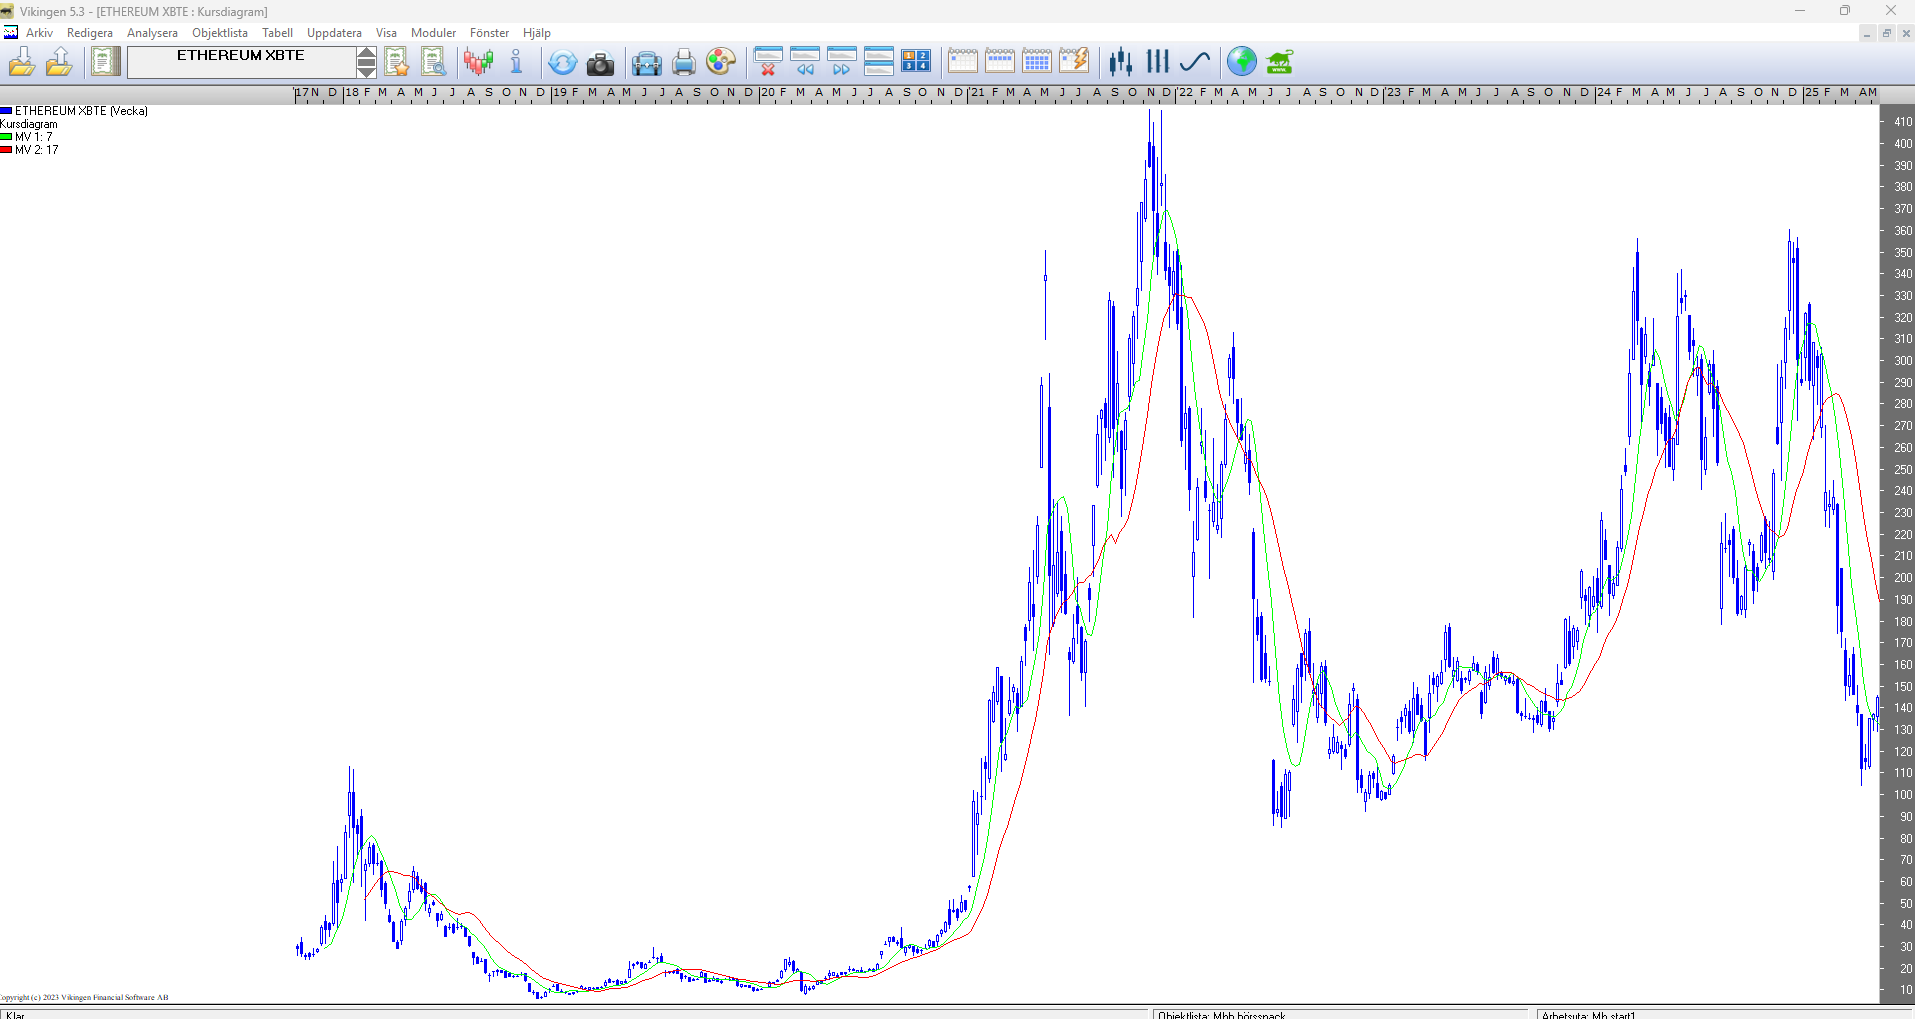Screen dimensions: 1915x1019
Task: Click the red MV 2: 17 legend swatch
Action: (6, 150)
